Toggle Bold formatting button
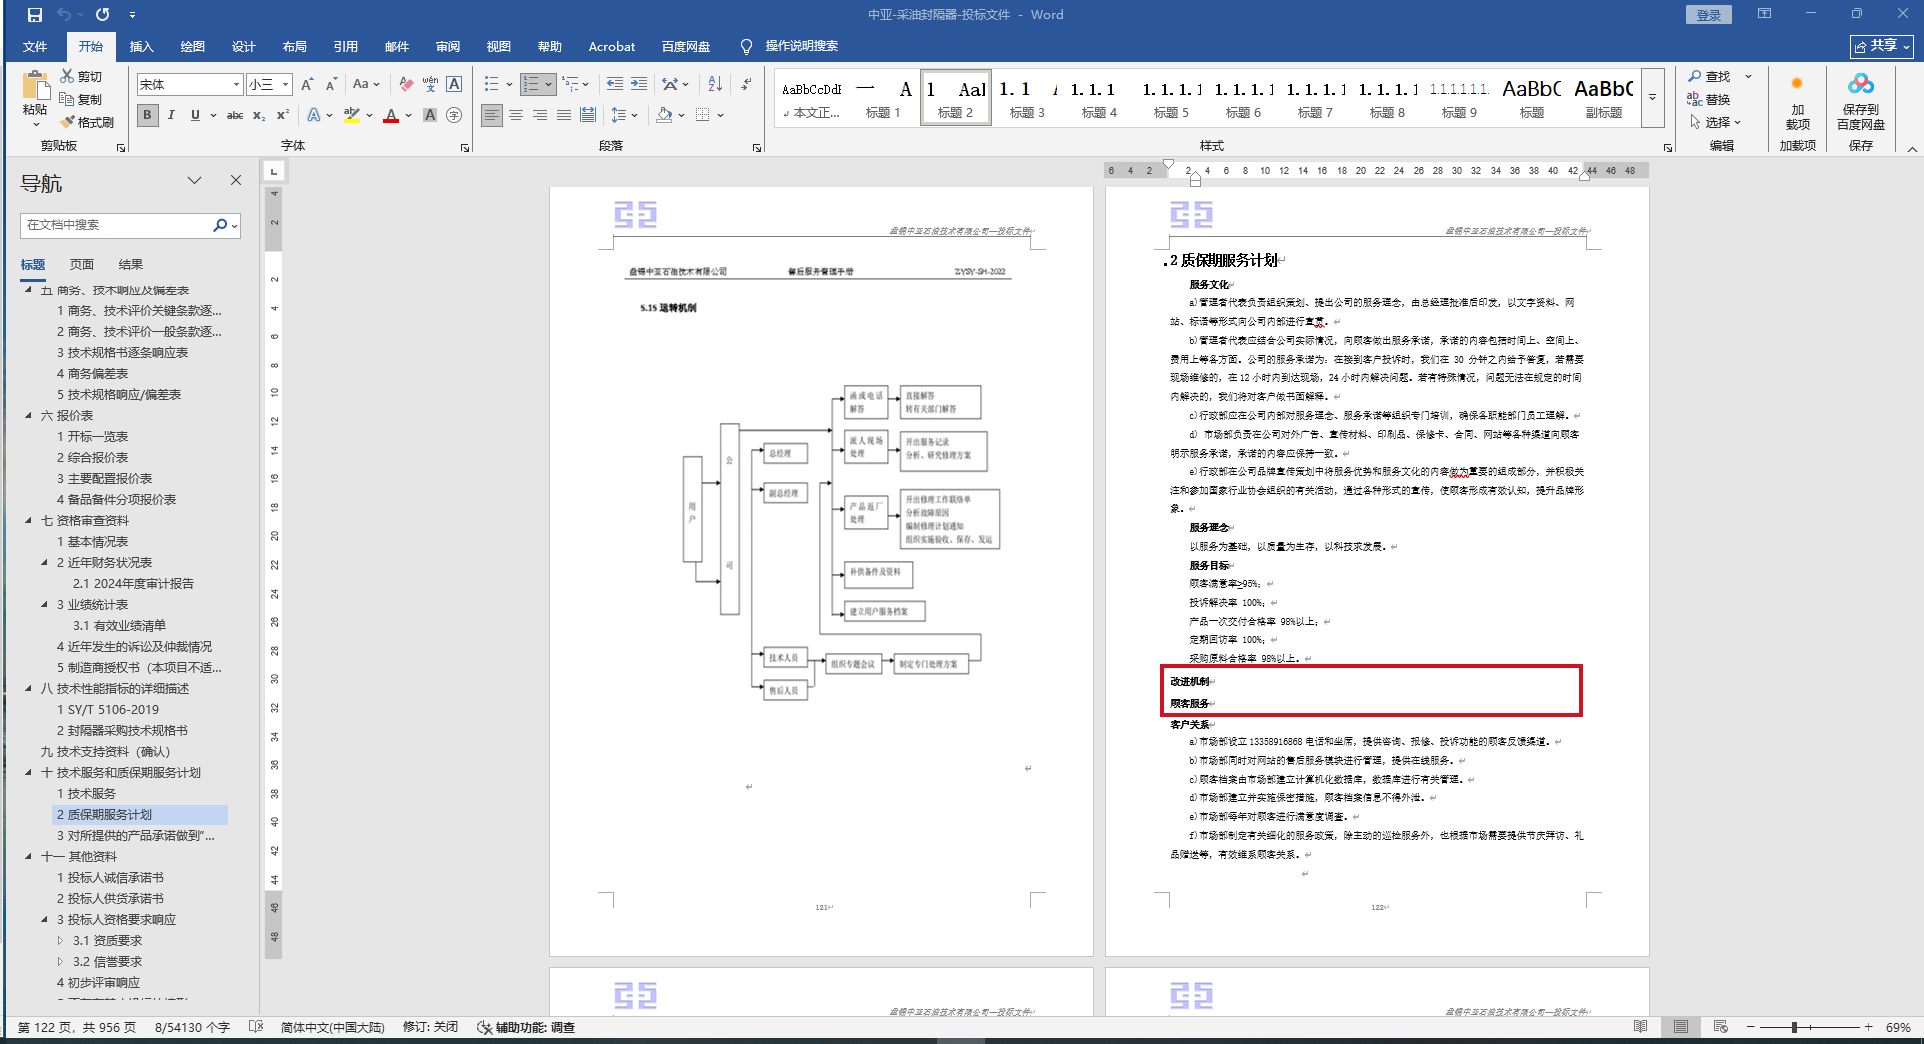This screenshot has height=1044, width=1924. [147, 115]
